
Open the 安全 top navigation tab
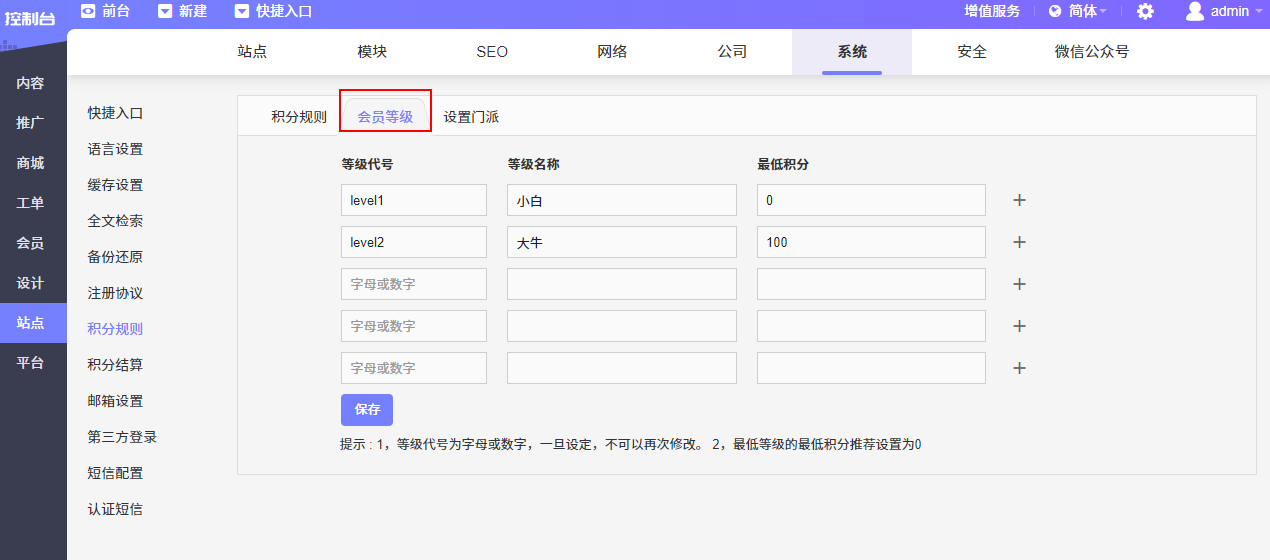pyautogui.click(x=972, y=52)
